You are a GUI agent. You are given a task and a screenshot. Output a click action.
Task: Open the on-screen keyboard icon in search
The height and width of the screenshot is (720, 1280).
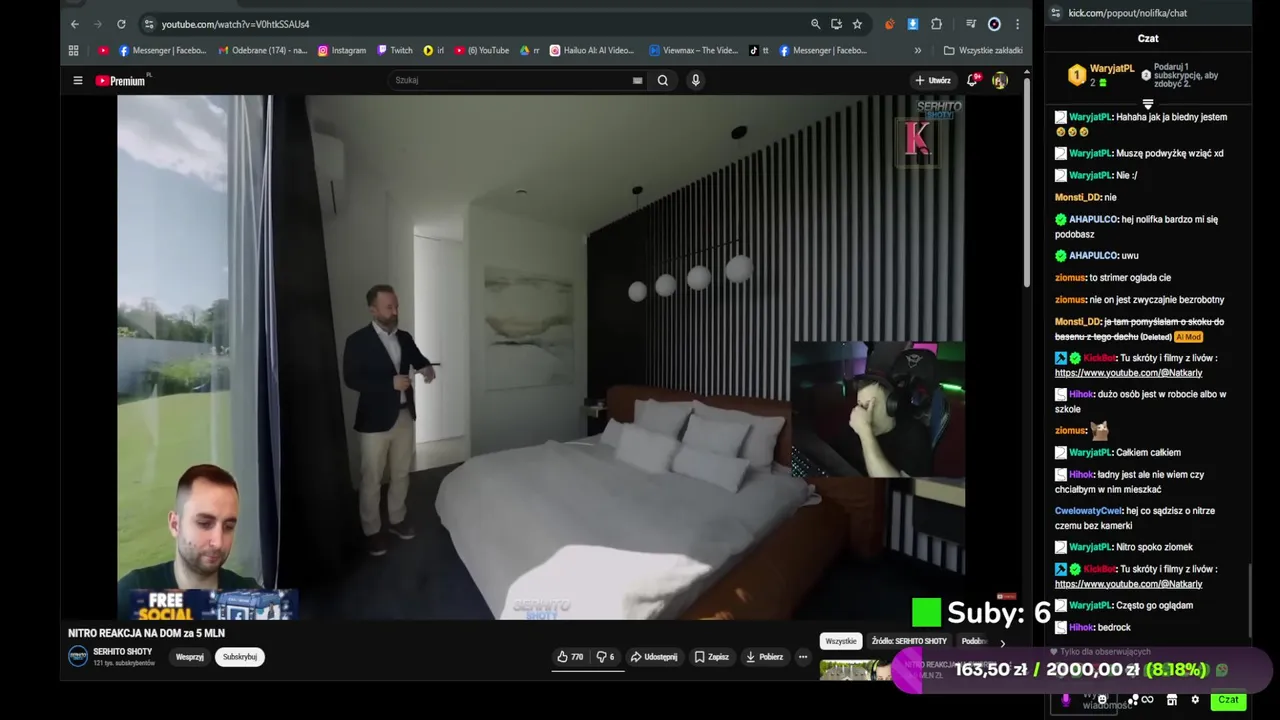[637, 80]
